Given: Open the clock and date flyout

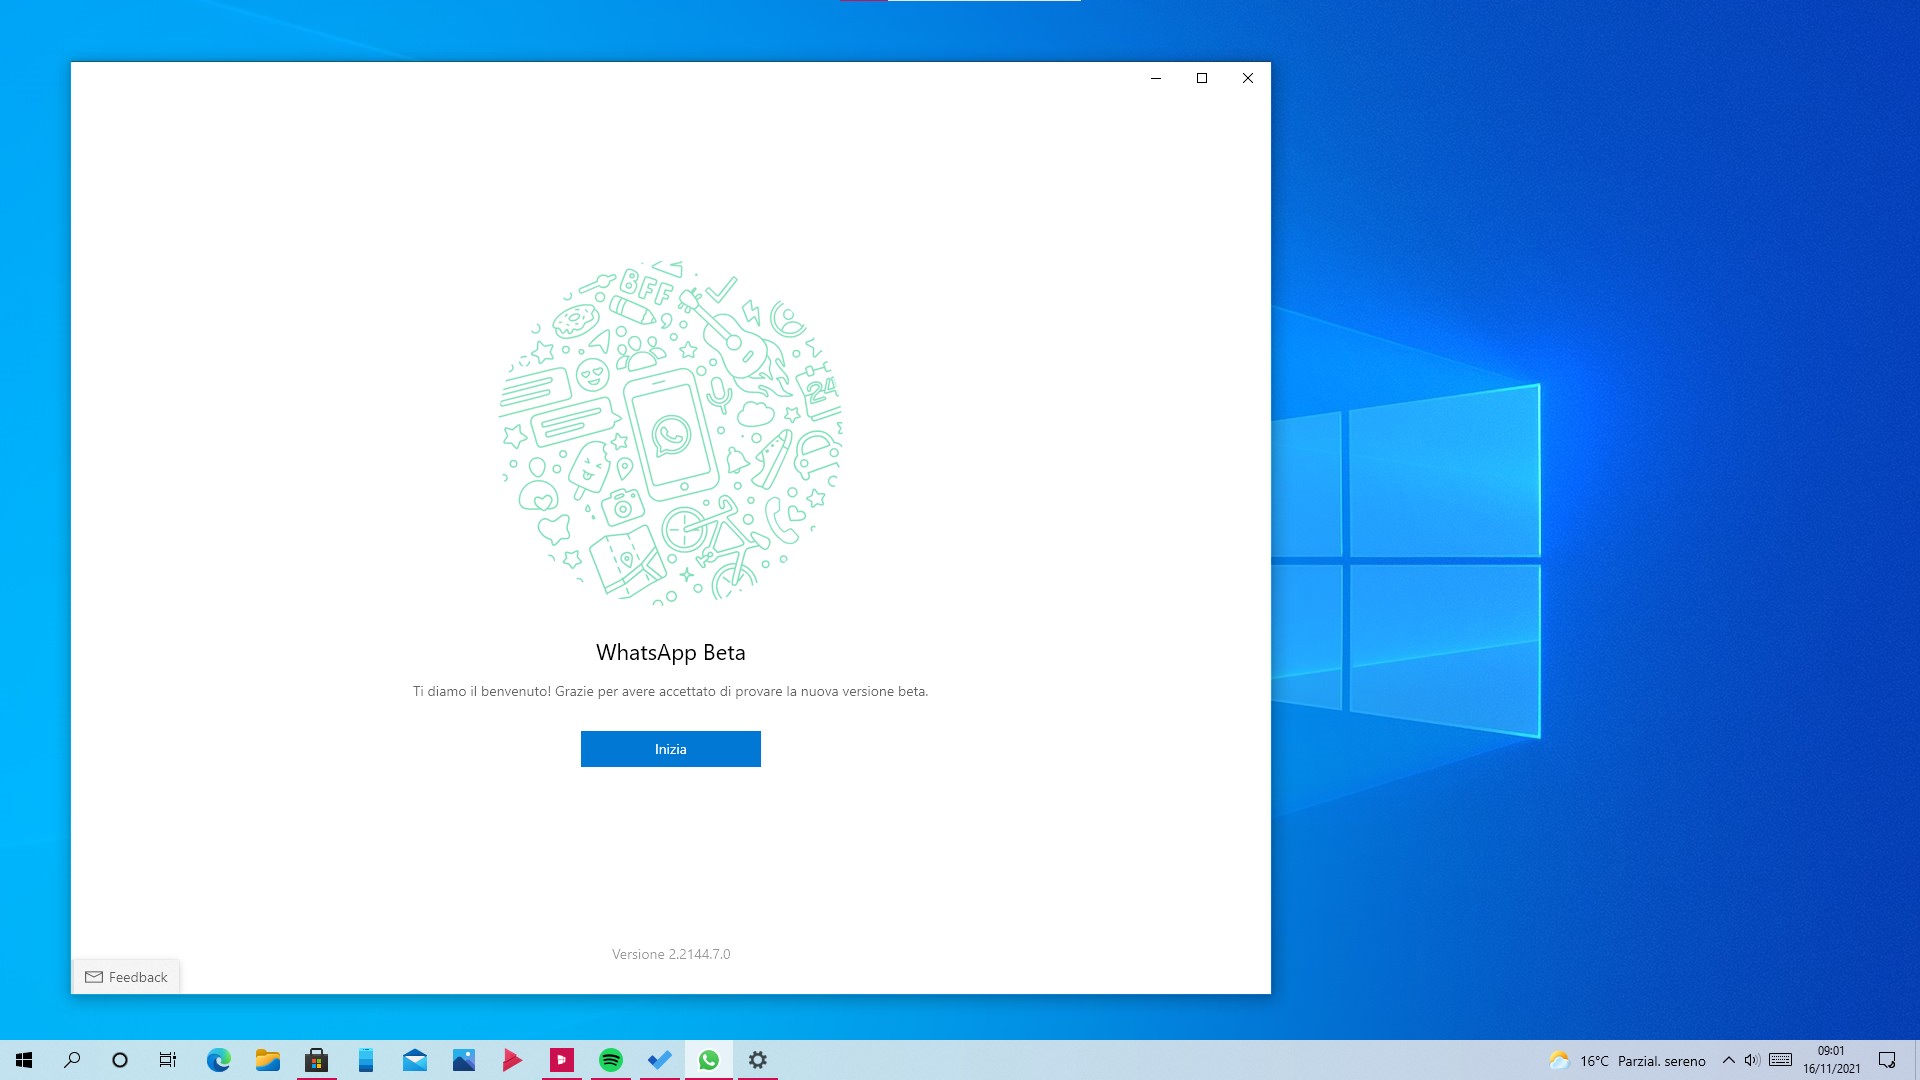Looking at the screenshot, I should click(1831, 1060).
